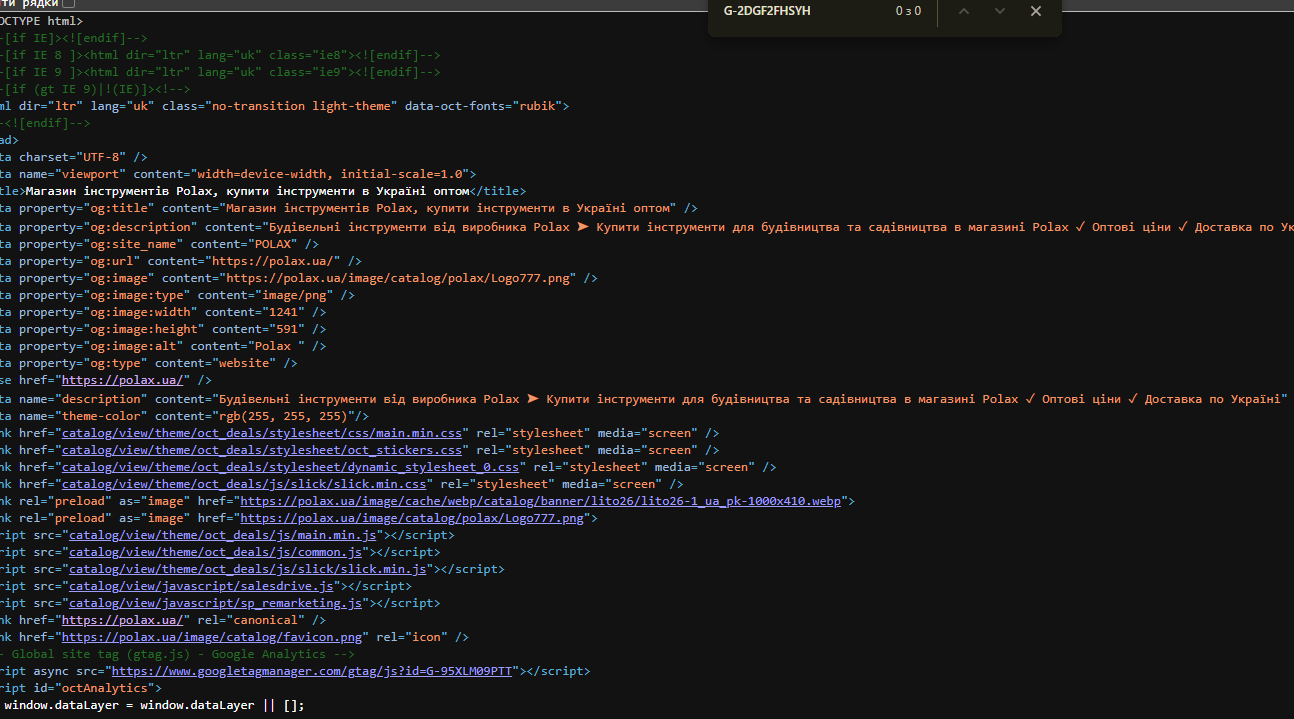
Task: Open oct_stickers.css stylesheet link
Action: point(262,449)
